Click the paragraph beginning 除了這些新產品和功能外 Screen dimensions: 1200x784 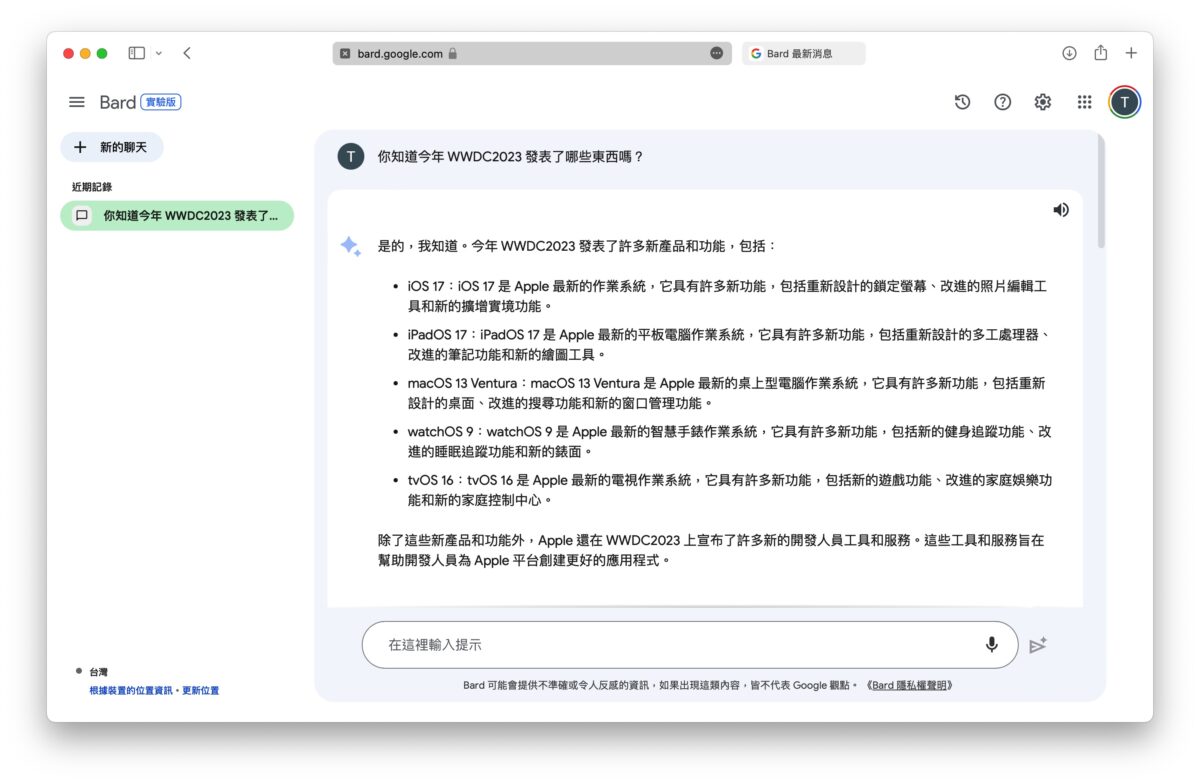coord(711,550)
